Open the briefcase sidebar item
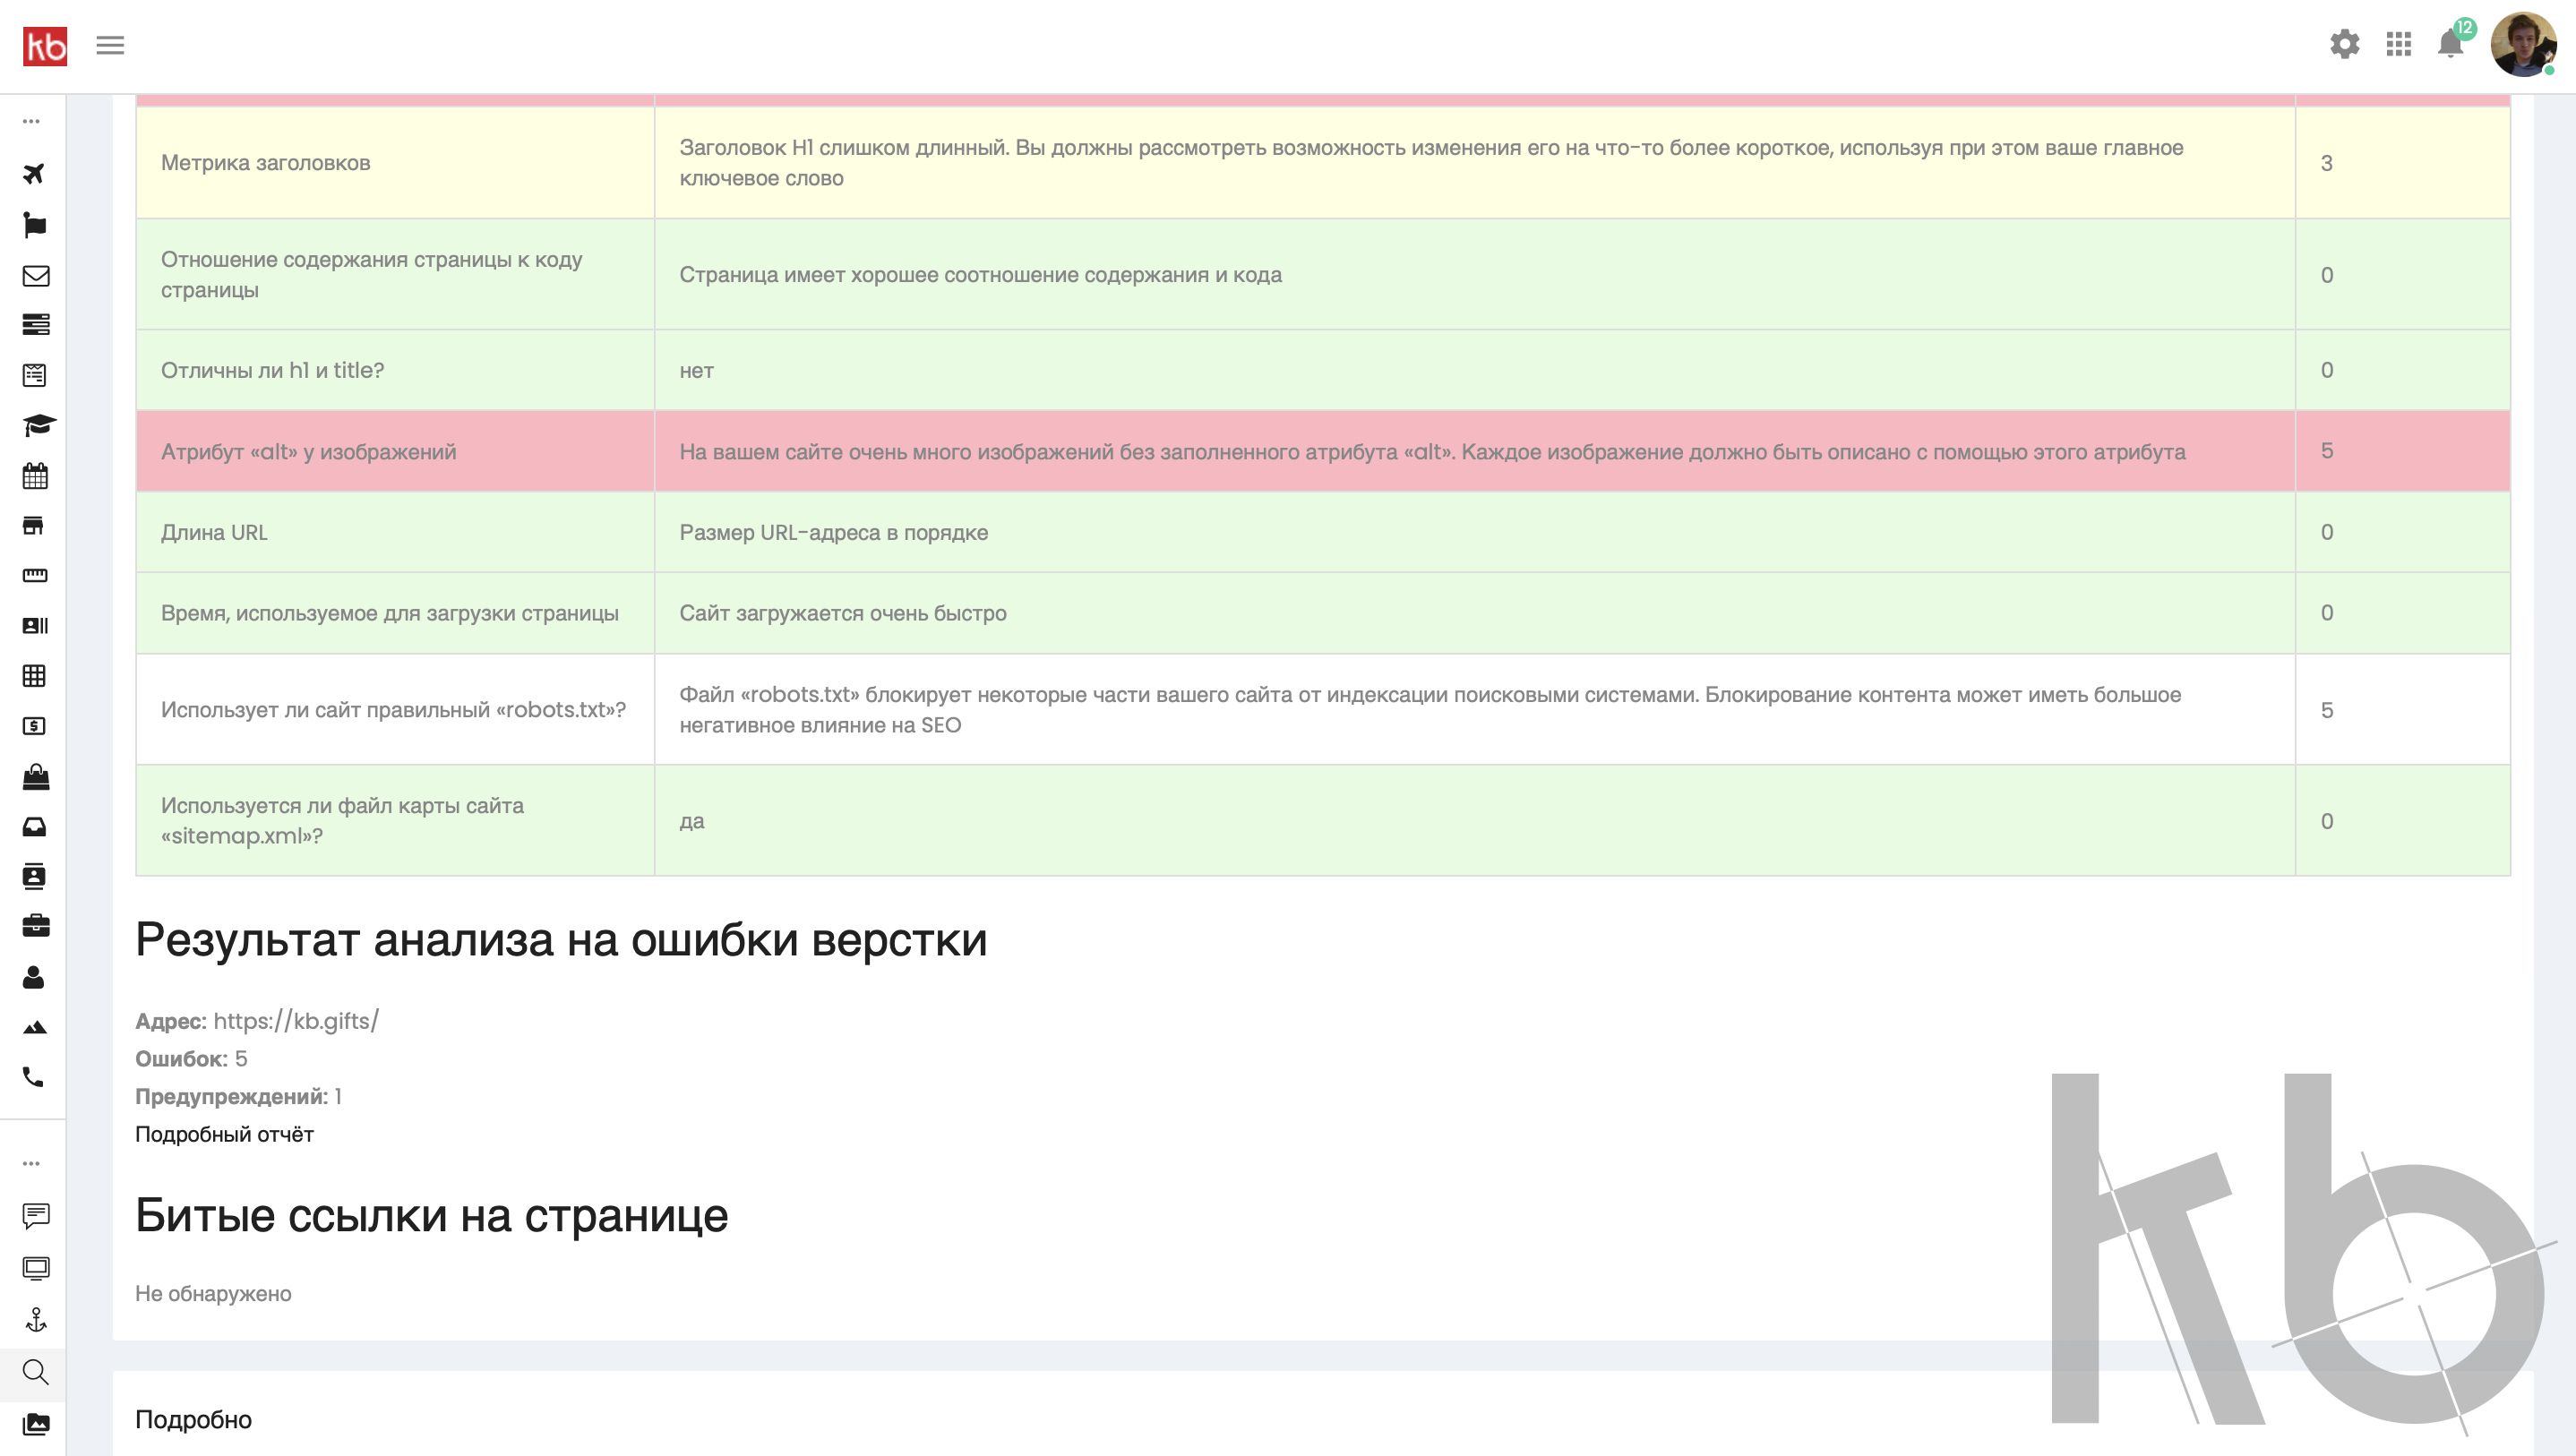The image size is (2576, 1456). click(x=35, y=926)
